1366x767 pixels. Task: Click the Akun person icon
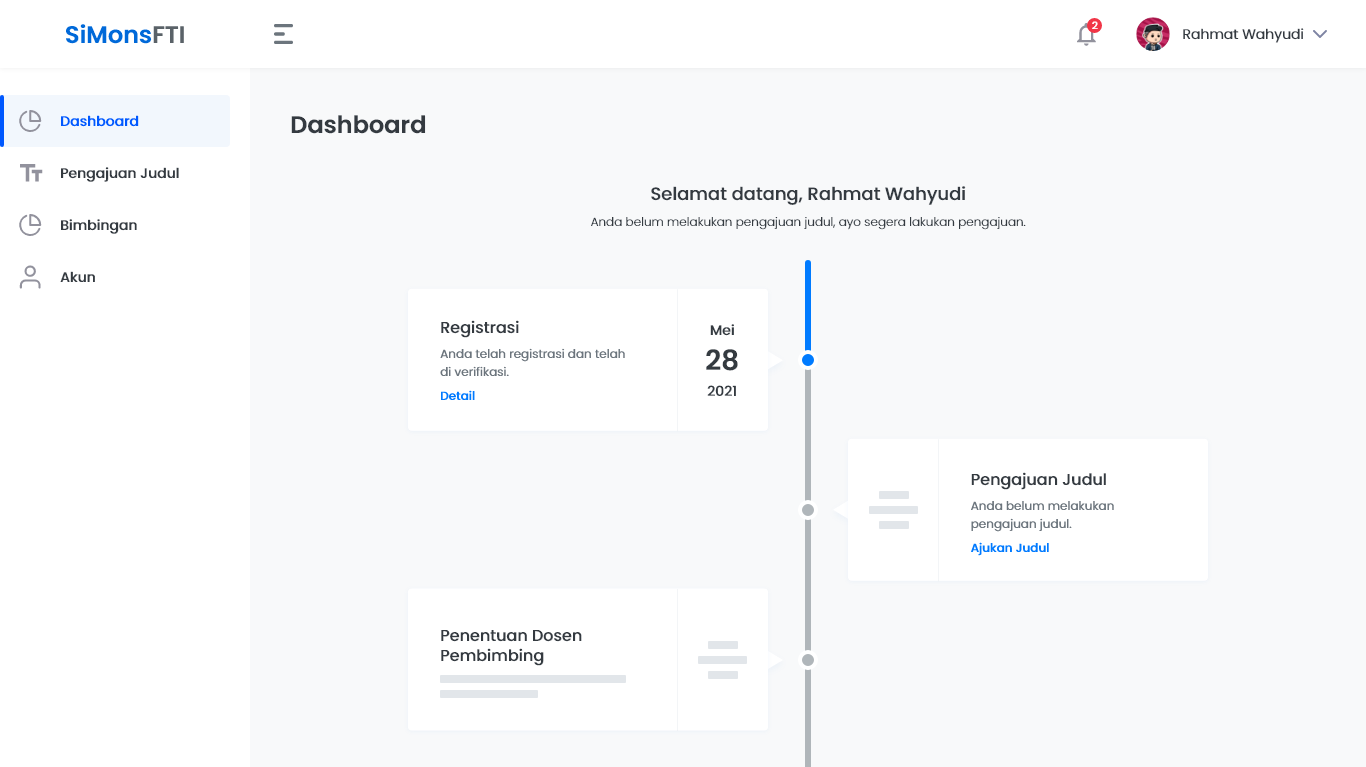click(31, 277)
